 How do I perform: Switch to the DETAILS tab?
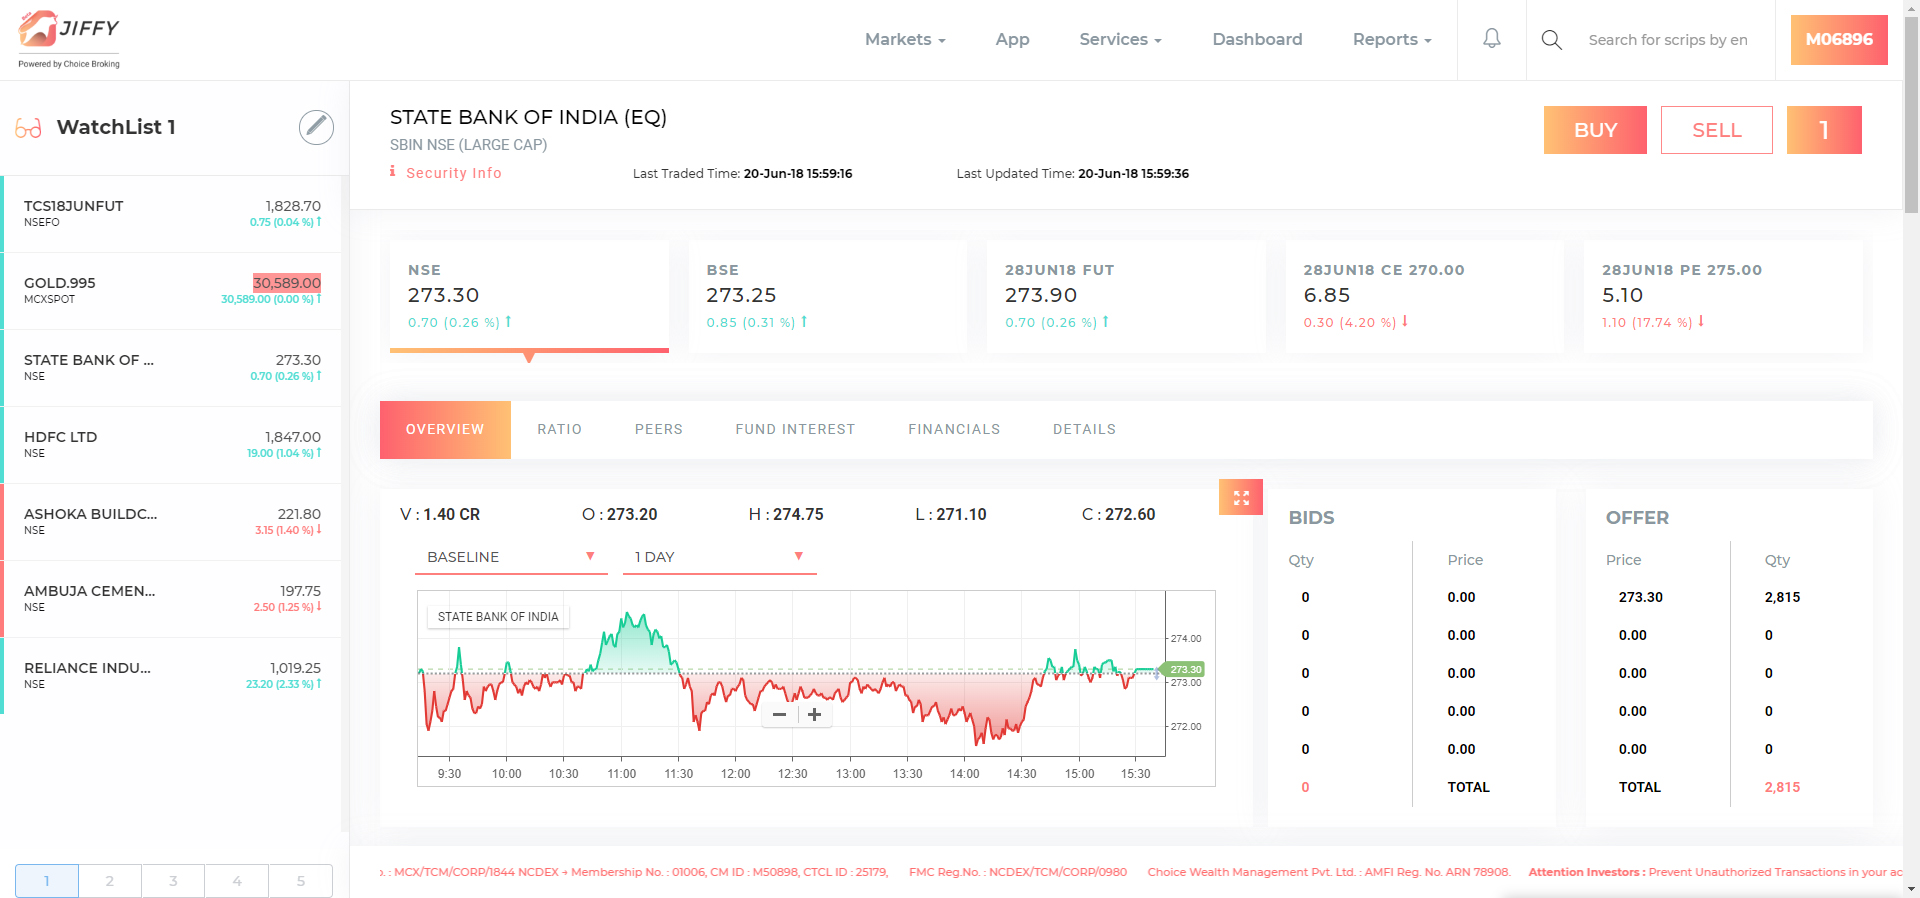(1084, 430)
